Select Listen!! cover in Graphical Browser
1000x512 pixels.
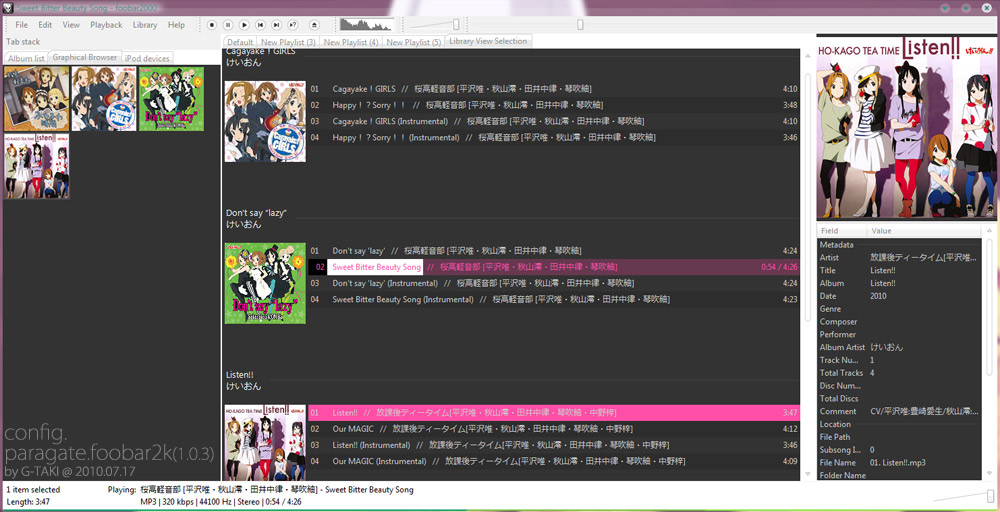(36, 166)
